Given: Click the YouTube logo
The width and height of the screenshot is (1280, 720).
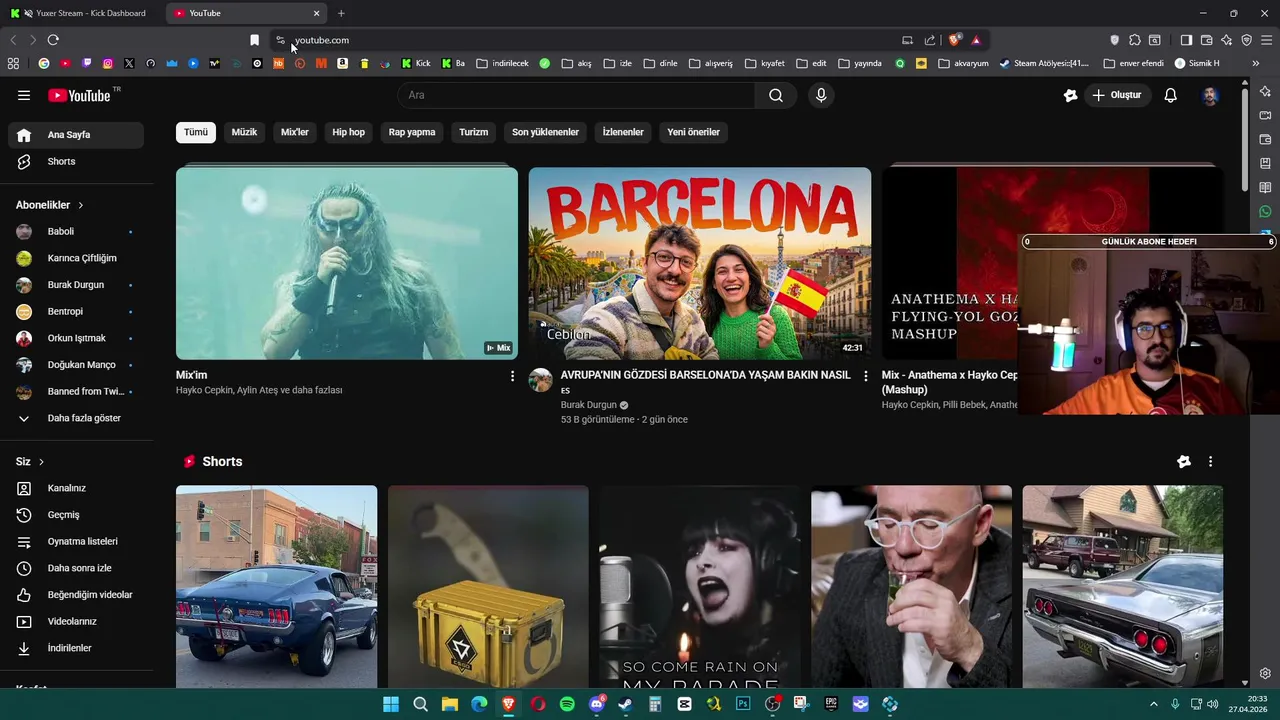Looking at the screenshot, I should tap(79, 95).
